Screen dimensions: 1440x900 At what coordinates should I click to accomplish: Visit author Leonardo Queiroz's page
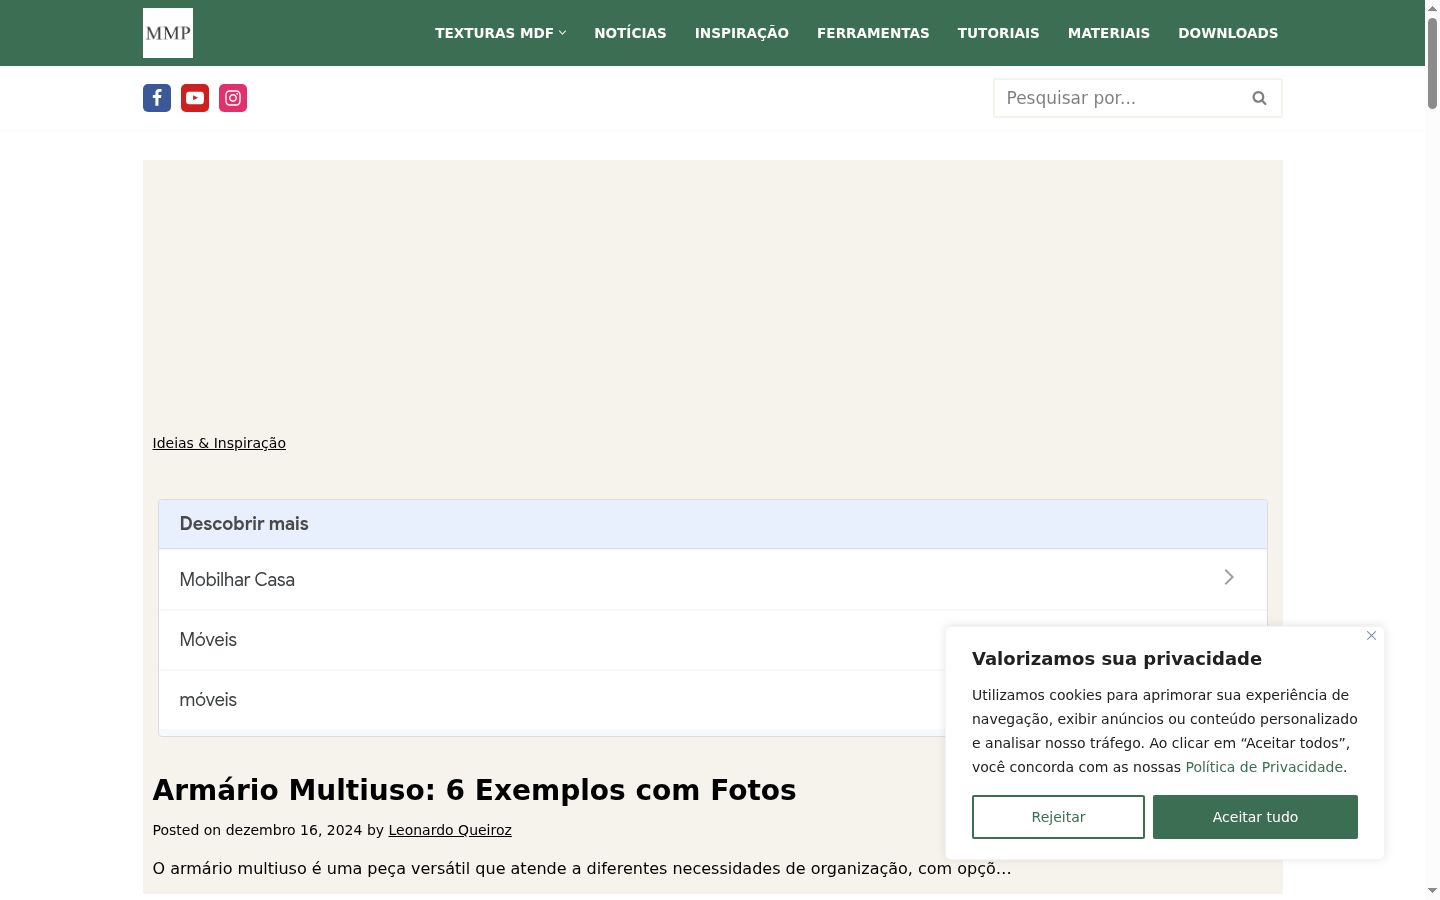[x=450, y=830]
